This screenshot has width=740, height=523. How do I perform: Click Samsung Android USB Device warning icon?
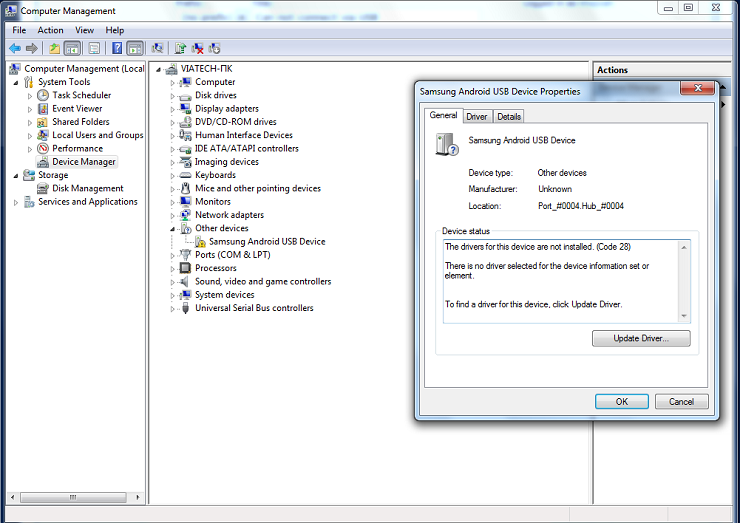[x=201, y=242]
